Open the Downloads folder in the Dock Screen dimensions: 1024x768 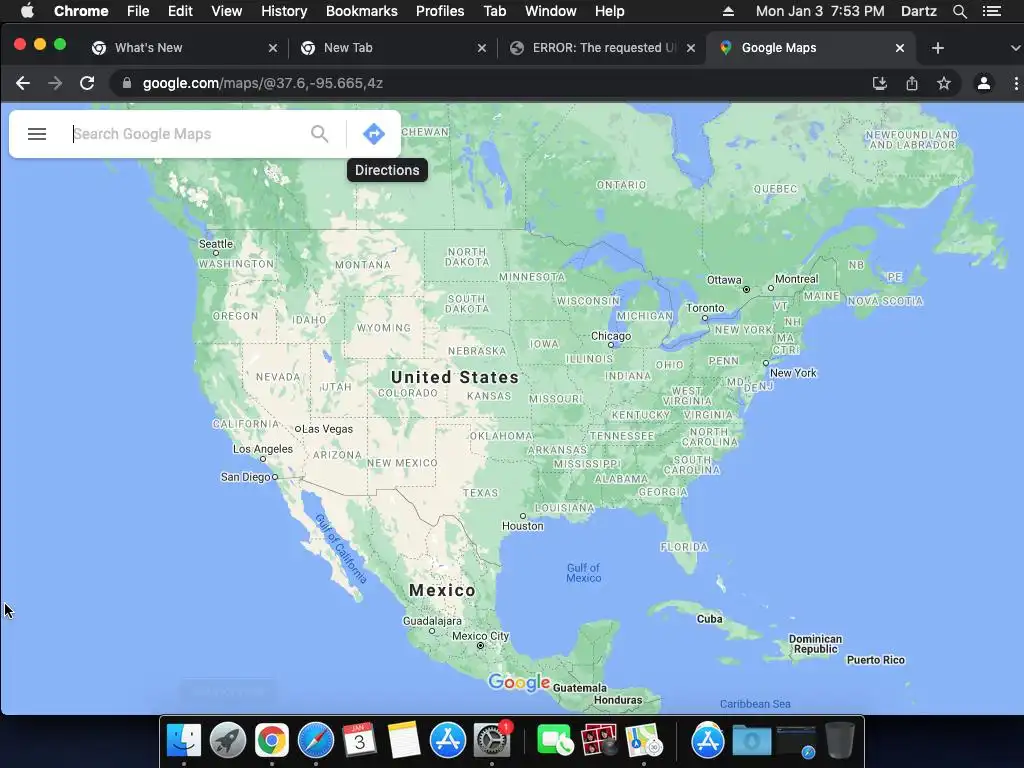752,741
